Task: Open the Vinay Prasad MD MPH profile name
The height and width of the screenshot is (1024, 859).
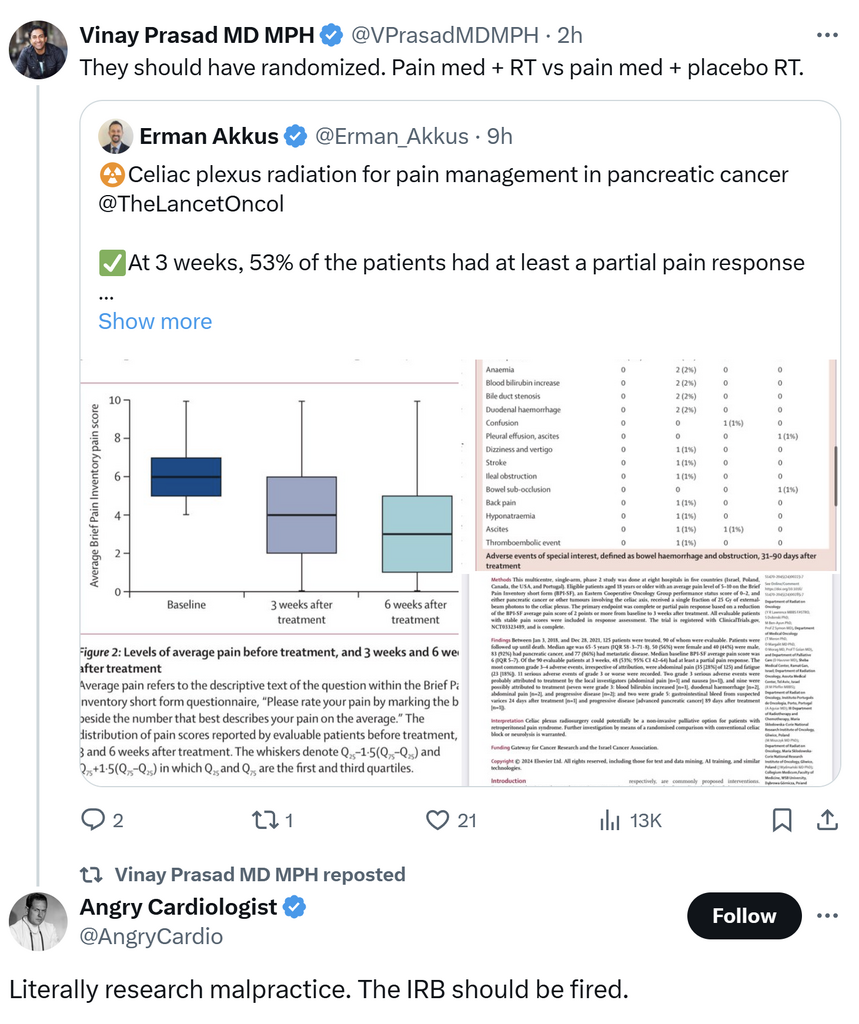Action: (195, 35)
